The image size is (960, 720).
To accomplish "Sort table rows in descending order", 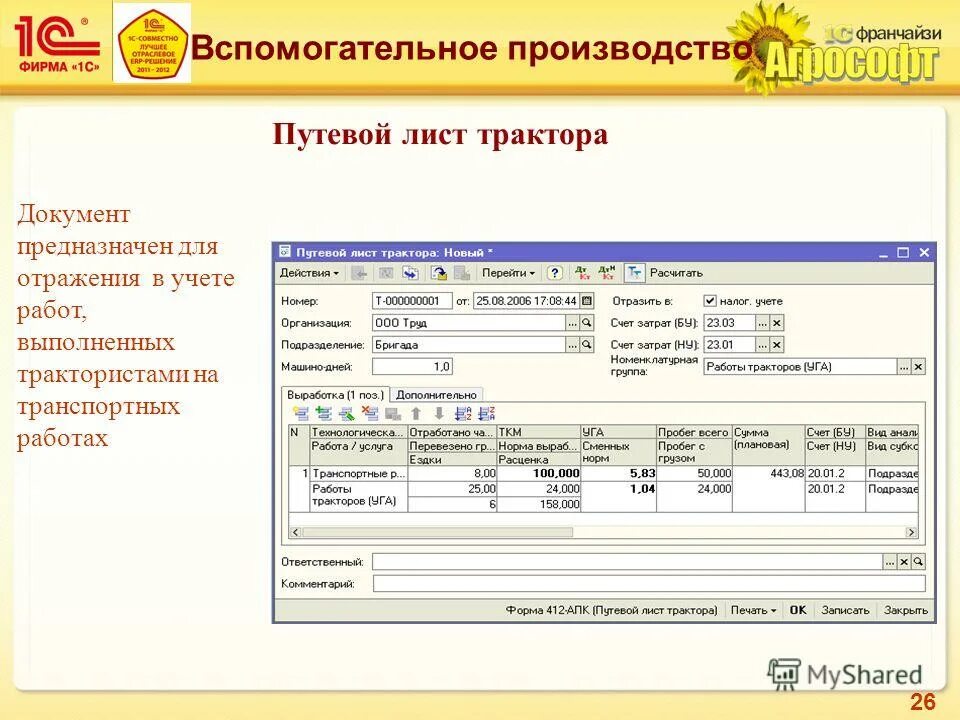I will coord(487,414).
